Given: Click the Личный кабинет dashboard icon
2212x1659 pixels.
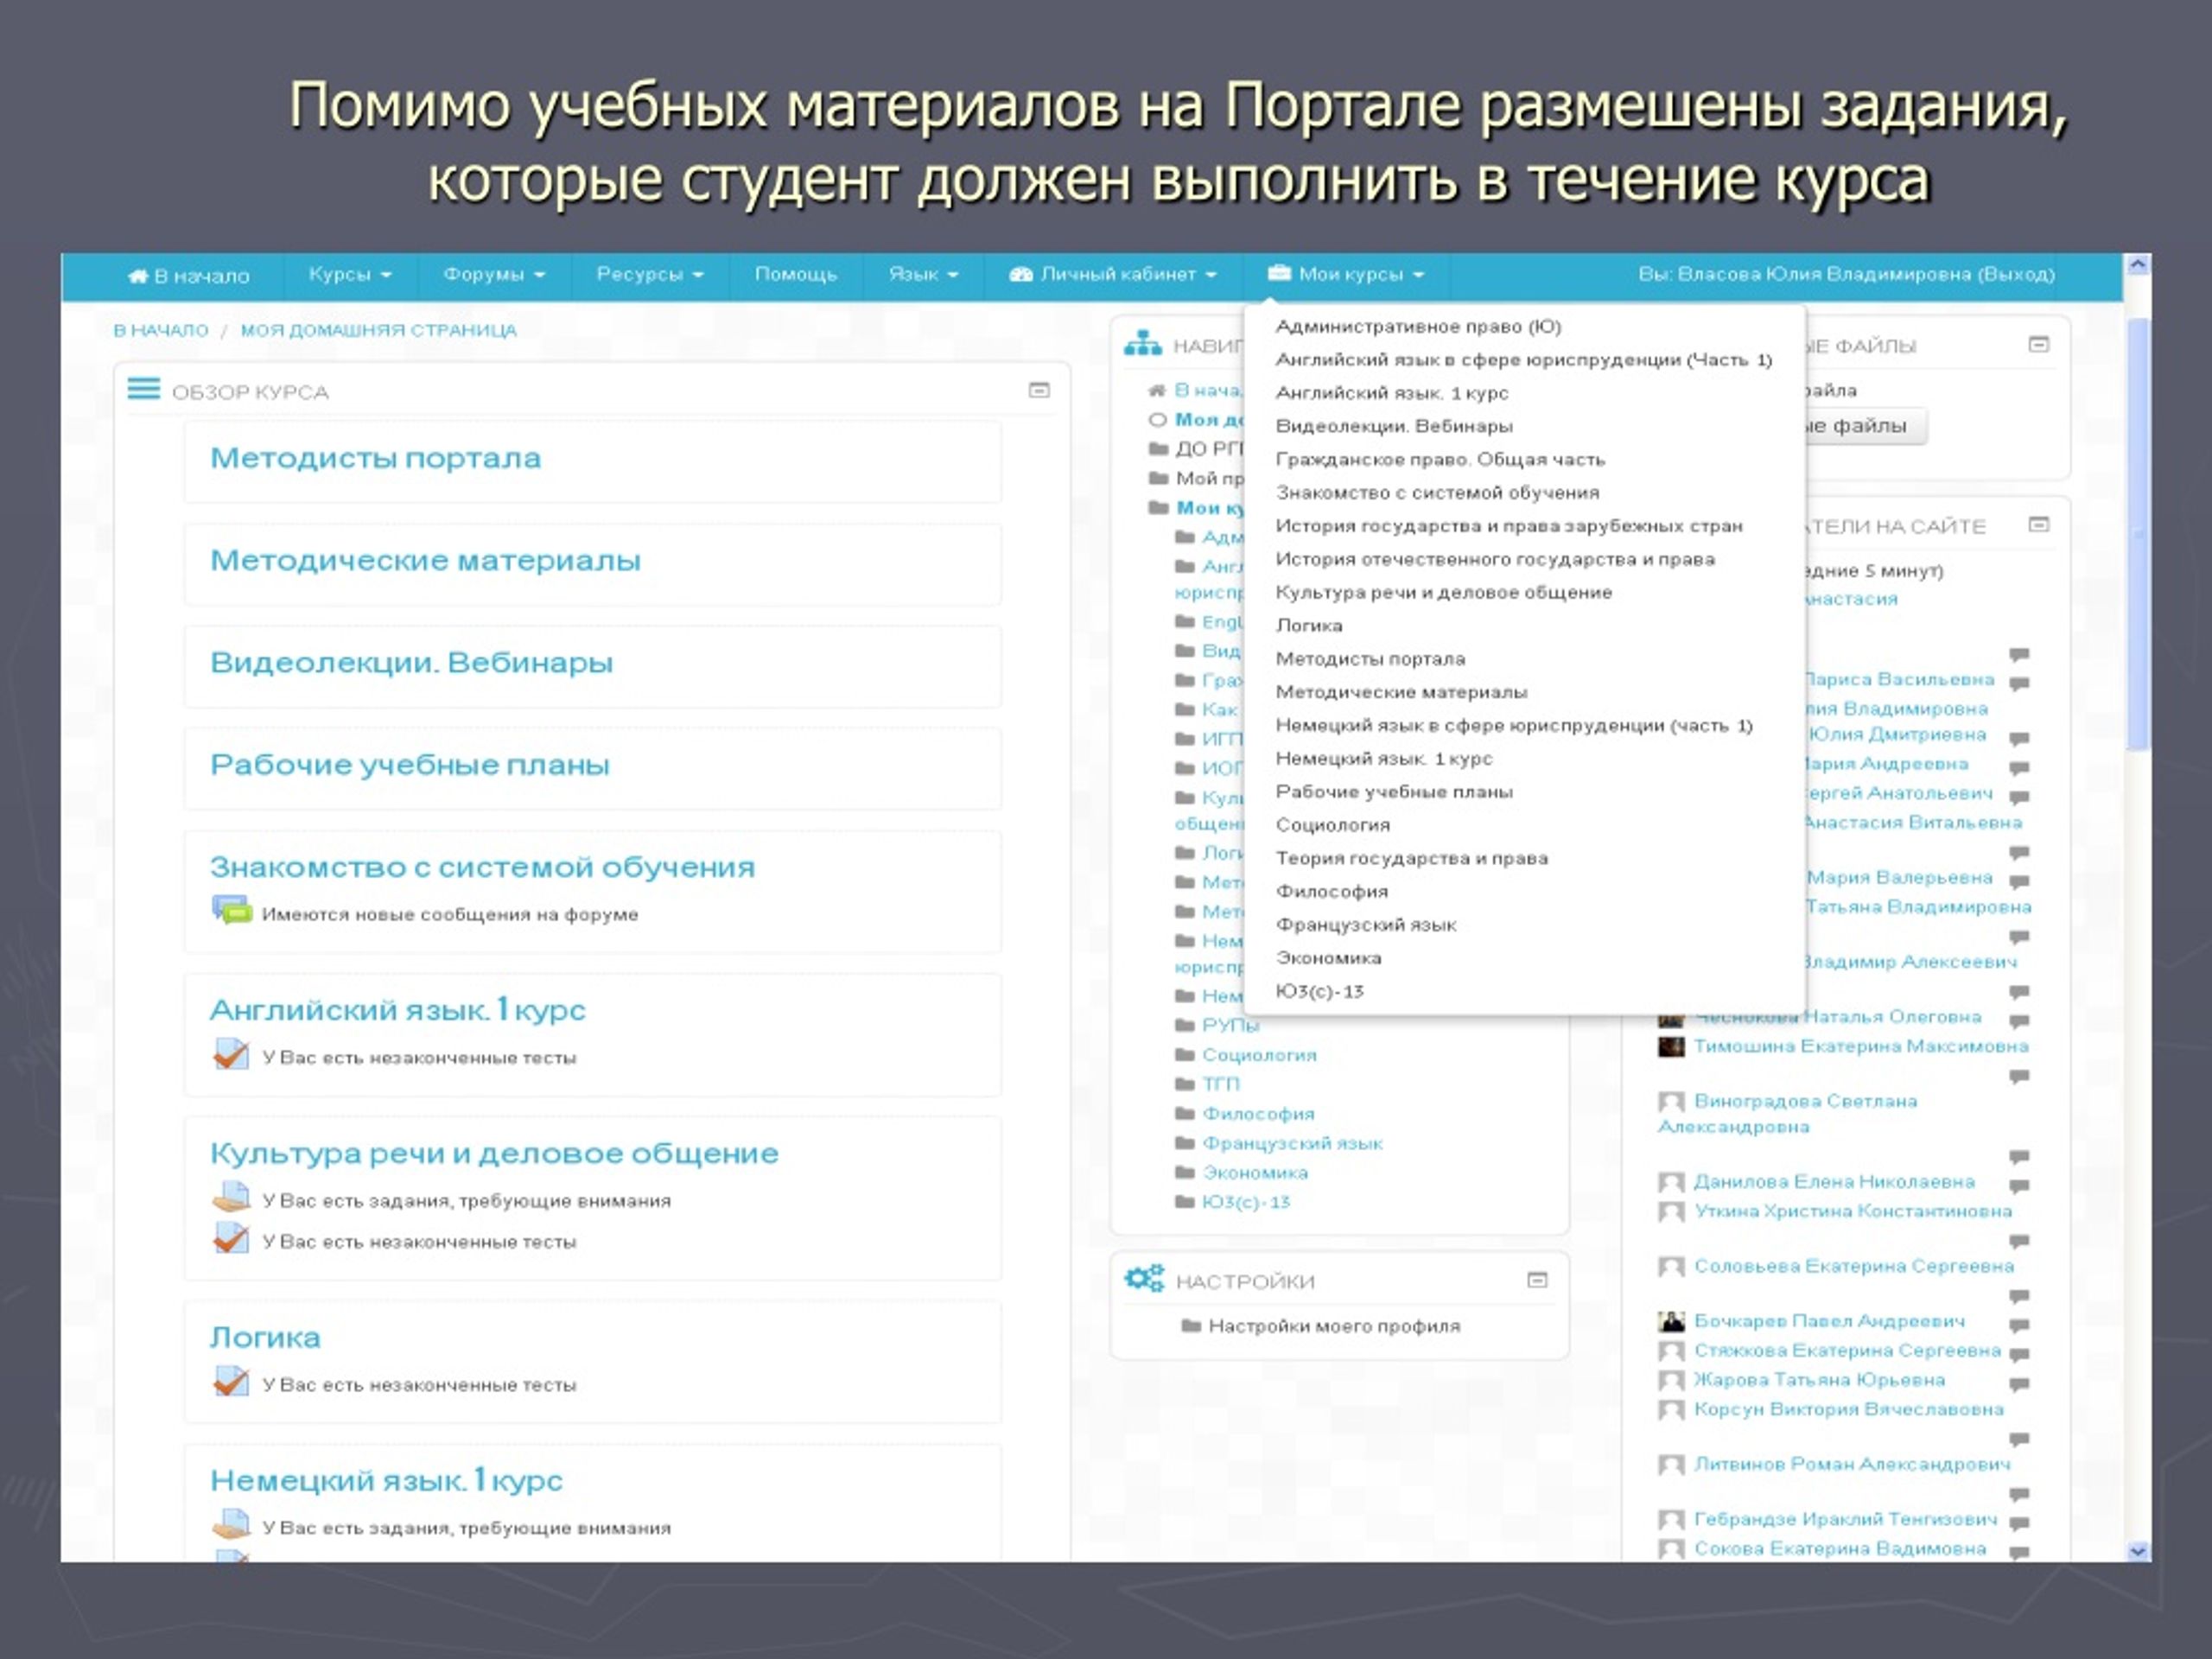Looking at the screenshot, I should (1020, 274).
